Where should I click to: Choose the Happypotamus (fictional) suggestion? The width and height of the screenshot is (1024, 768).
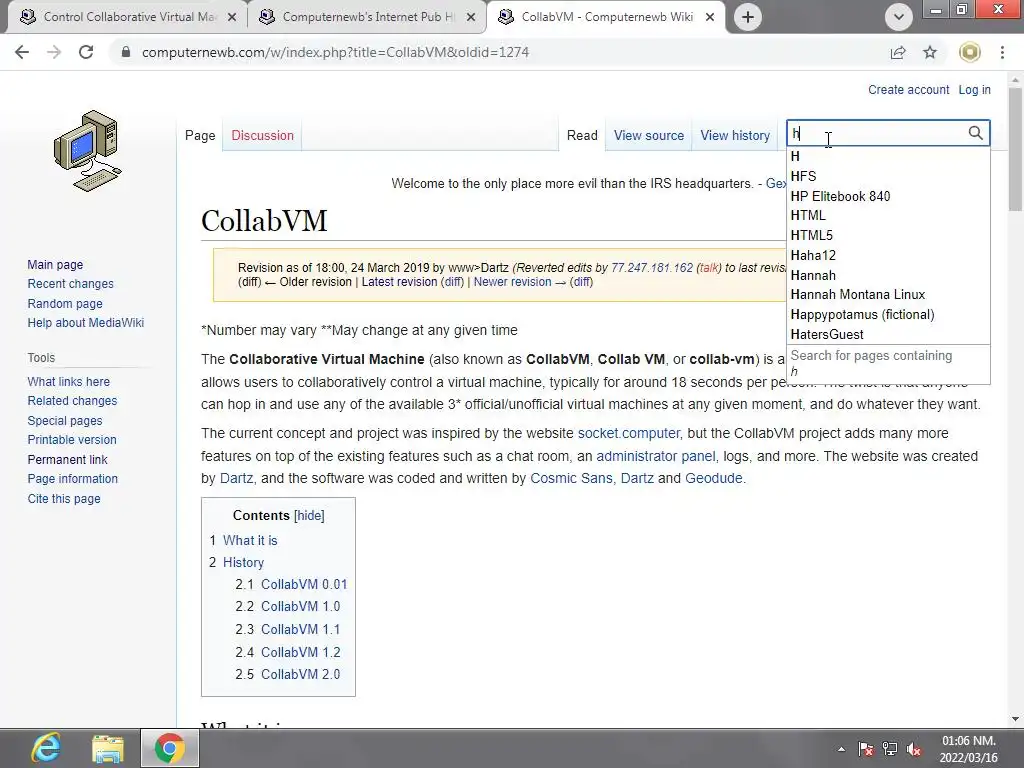click(889, 315)
